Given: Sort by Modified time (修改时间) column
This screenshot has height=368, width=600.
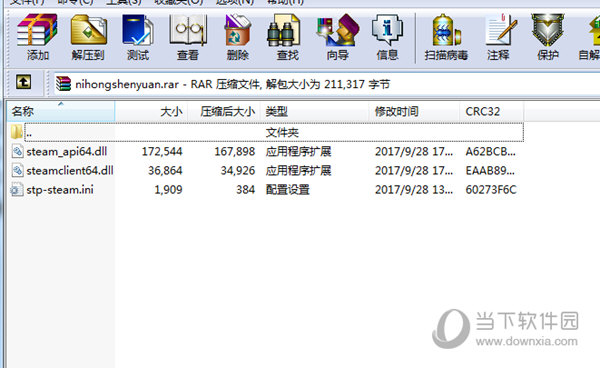Looking at the screenshot, I should (x=414, y=111).
